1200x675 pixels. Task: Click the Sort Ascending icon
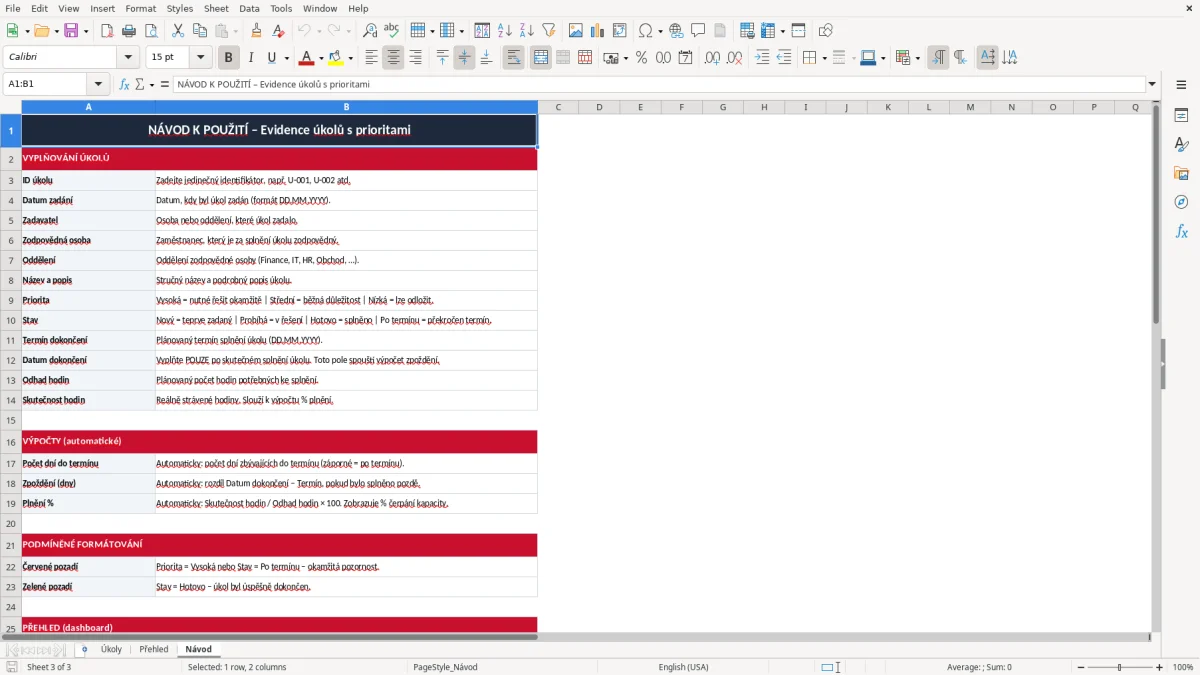point(505,31)
